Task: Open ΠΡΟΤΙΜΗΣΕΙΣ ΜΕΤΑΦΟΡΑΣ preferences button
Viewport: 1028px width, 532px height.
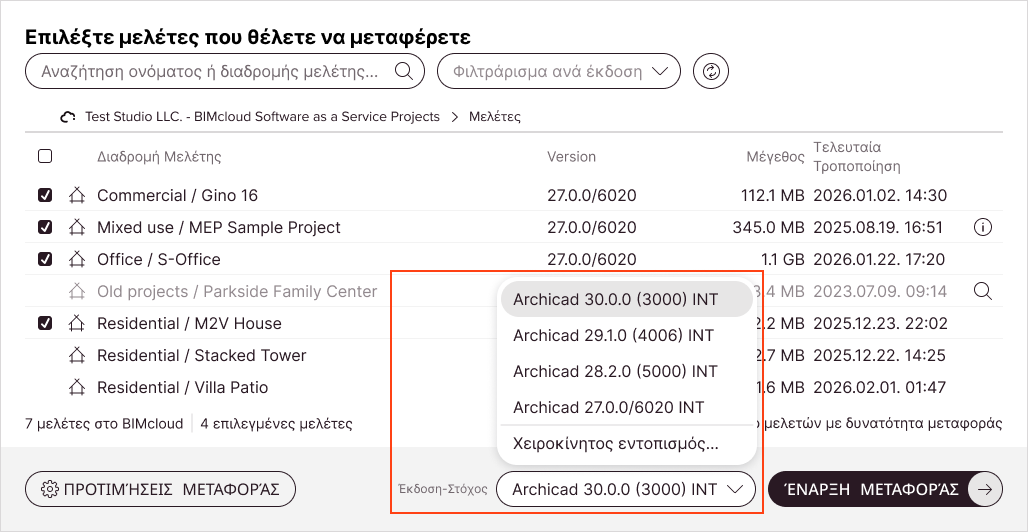Action: click(x=161, y=489)
